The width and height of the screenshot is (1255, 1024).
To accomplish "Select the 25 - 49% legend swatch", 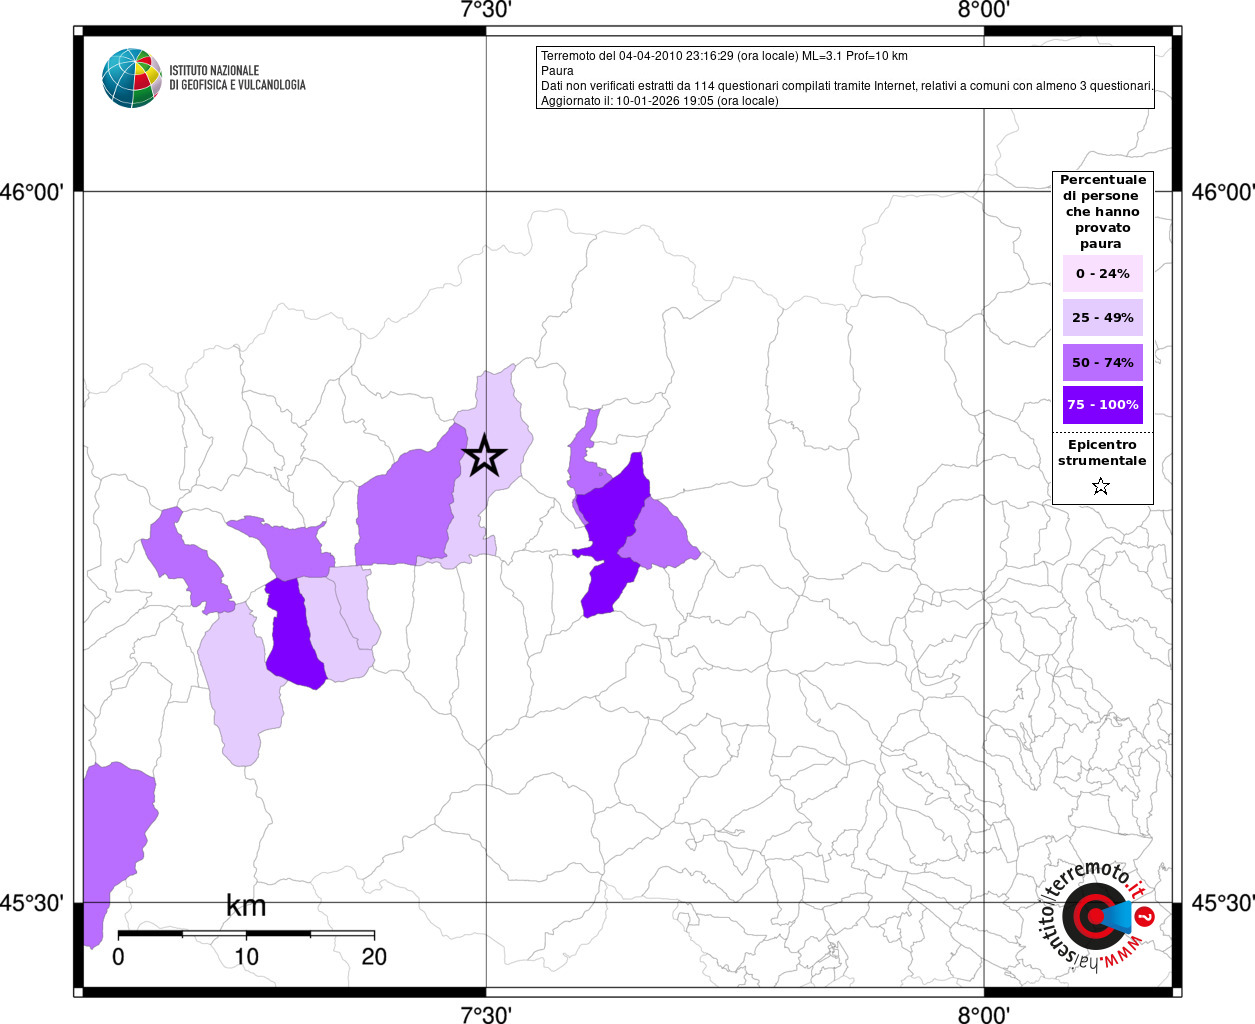I will coord(1102,317).
